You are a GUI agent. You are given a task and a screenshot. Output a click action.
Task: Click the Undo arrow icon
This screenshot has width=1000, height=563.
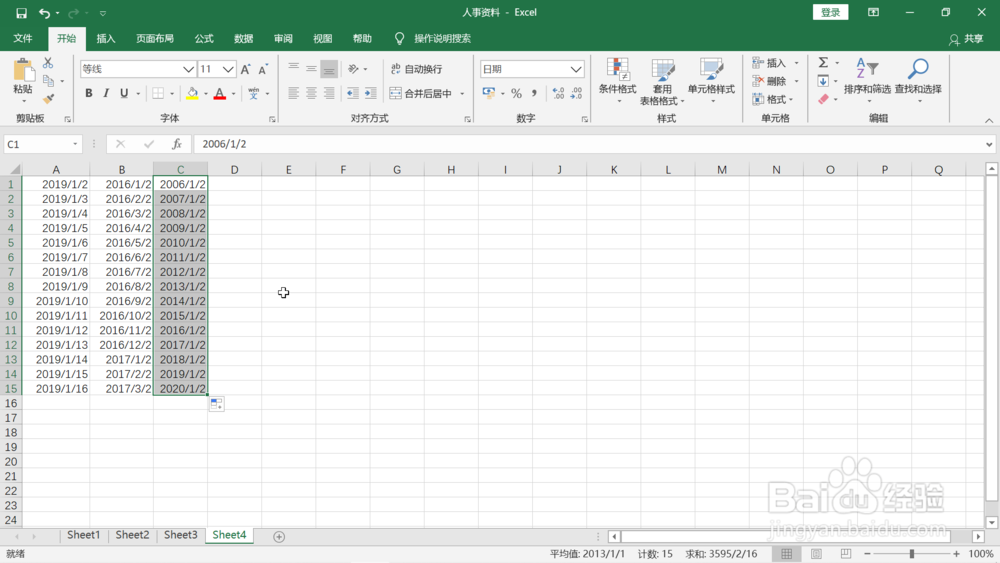coord(44,13)
